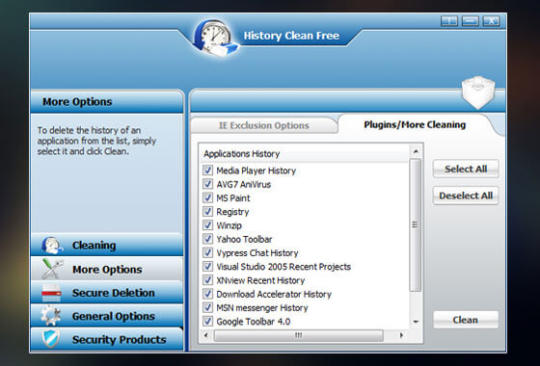Click the Select All button
Image resolution: width=540 pixels, height=366 pixels.
click(x=466, y=169)
